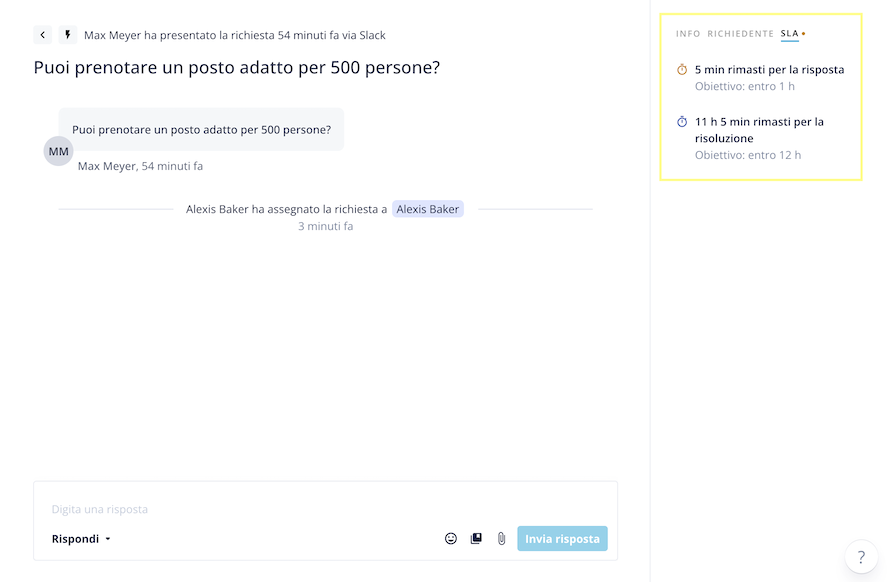Viewport: 890px width, 582px height.
Task: Open the saved replies book icon
Action: pyautogui.click(x=476, y=538)
